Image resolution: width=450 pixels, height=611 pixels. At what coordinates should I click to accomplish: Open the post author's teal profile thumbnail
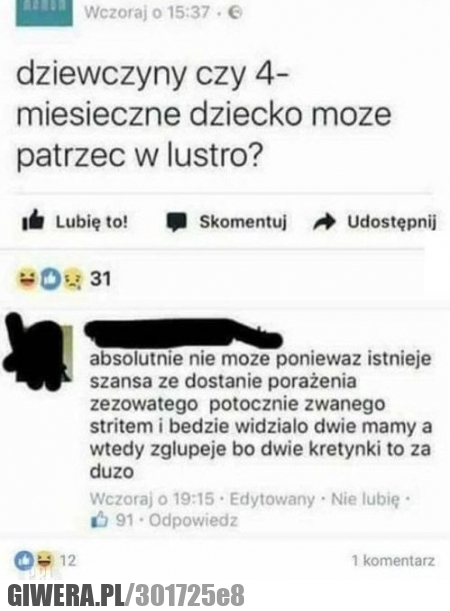[44, 13]
